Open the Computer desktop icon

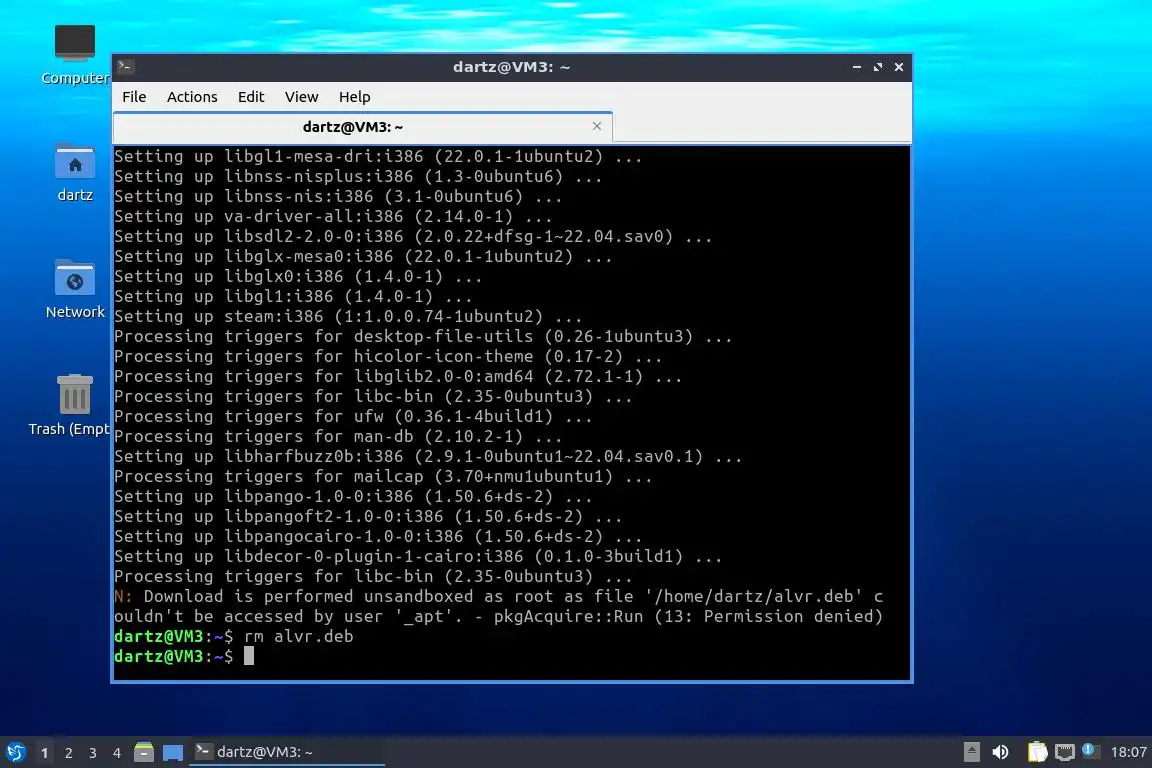(x=75, y=54)
